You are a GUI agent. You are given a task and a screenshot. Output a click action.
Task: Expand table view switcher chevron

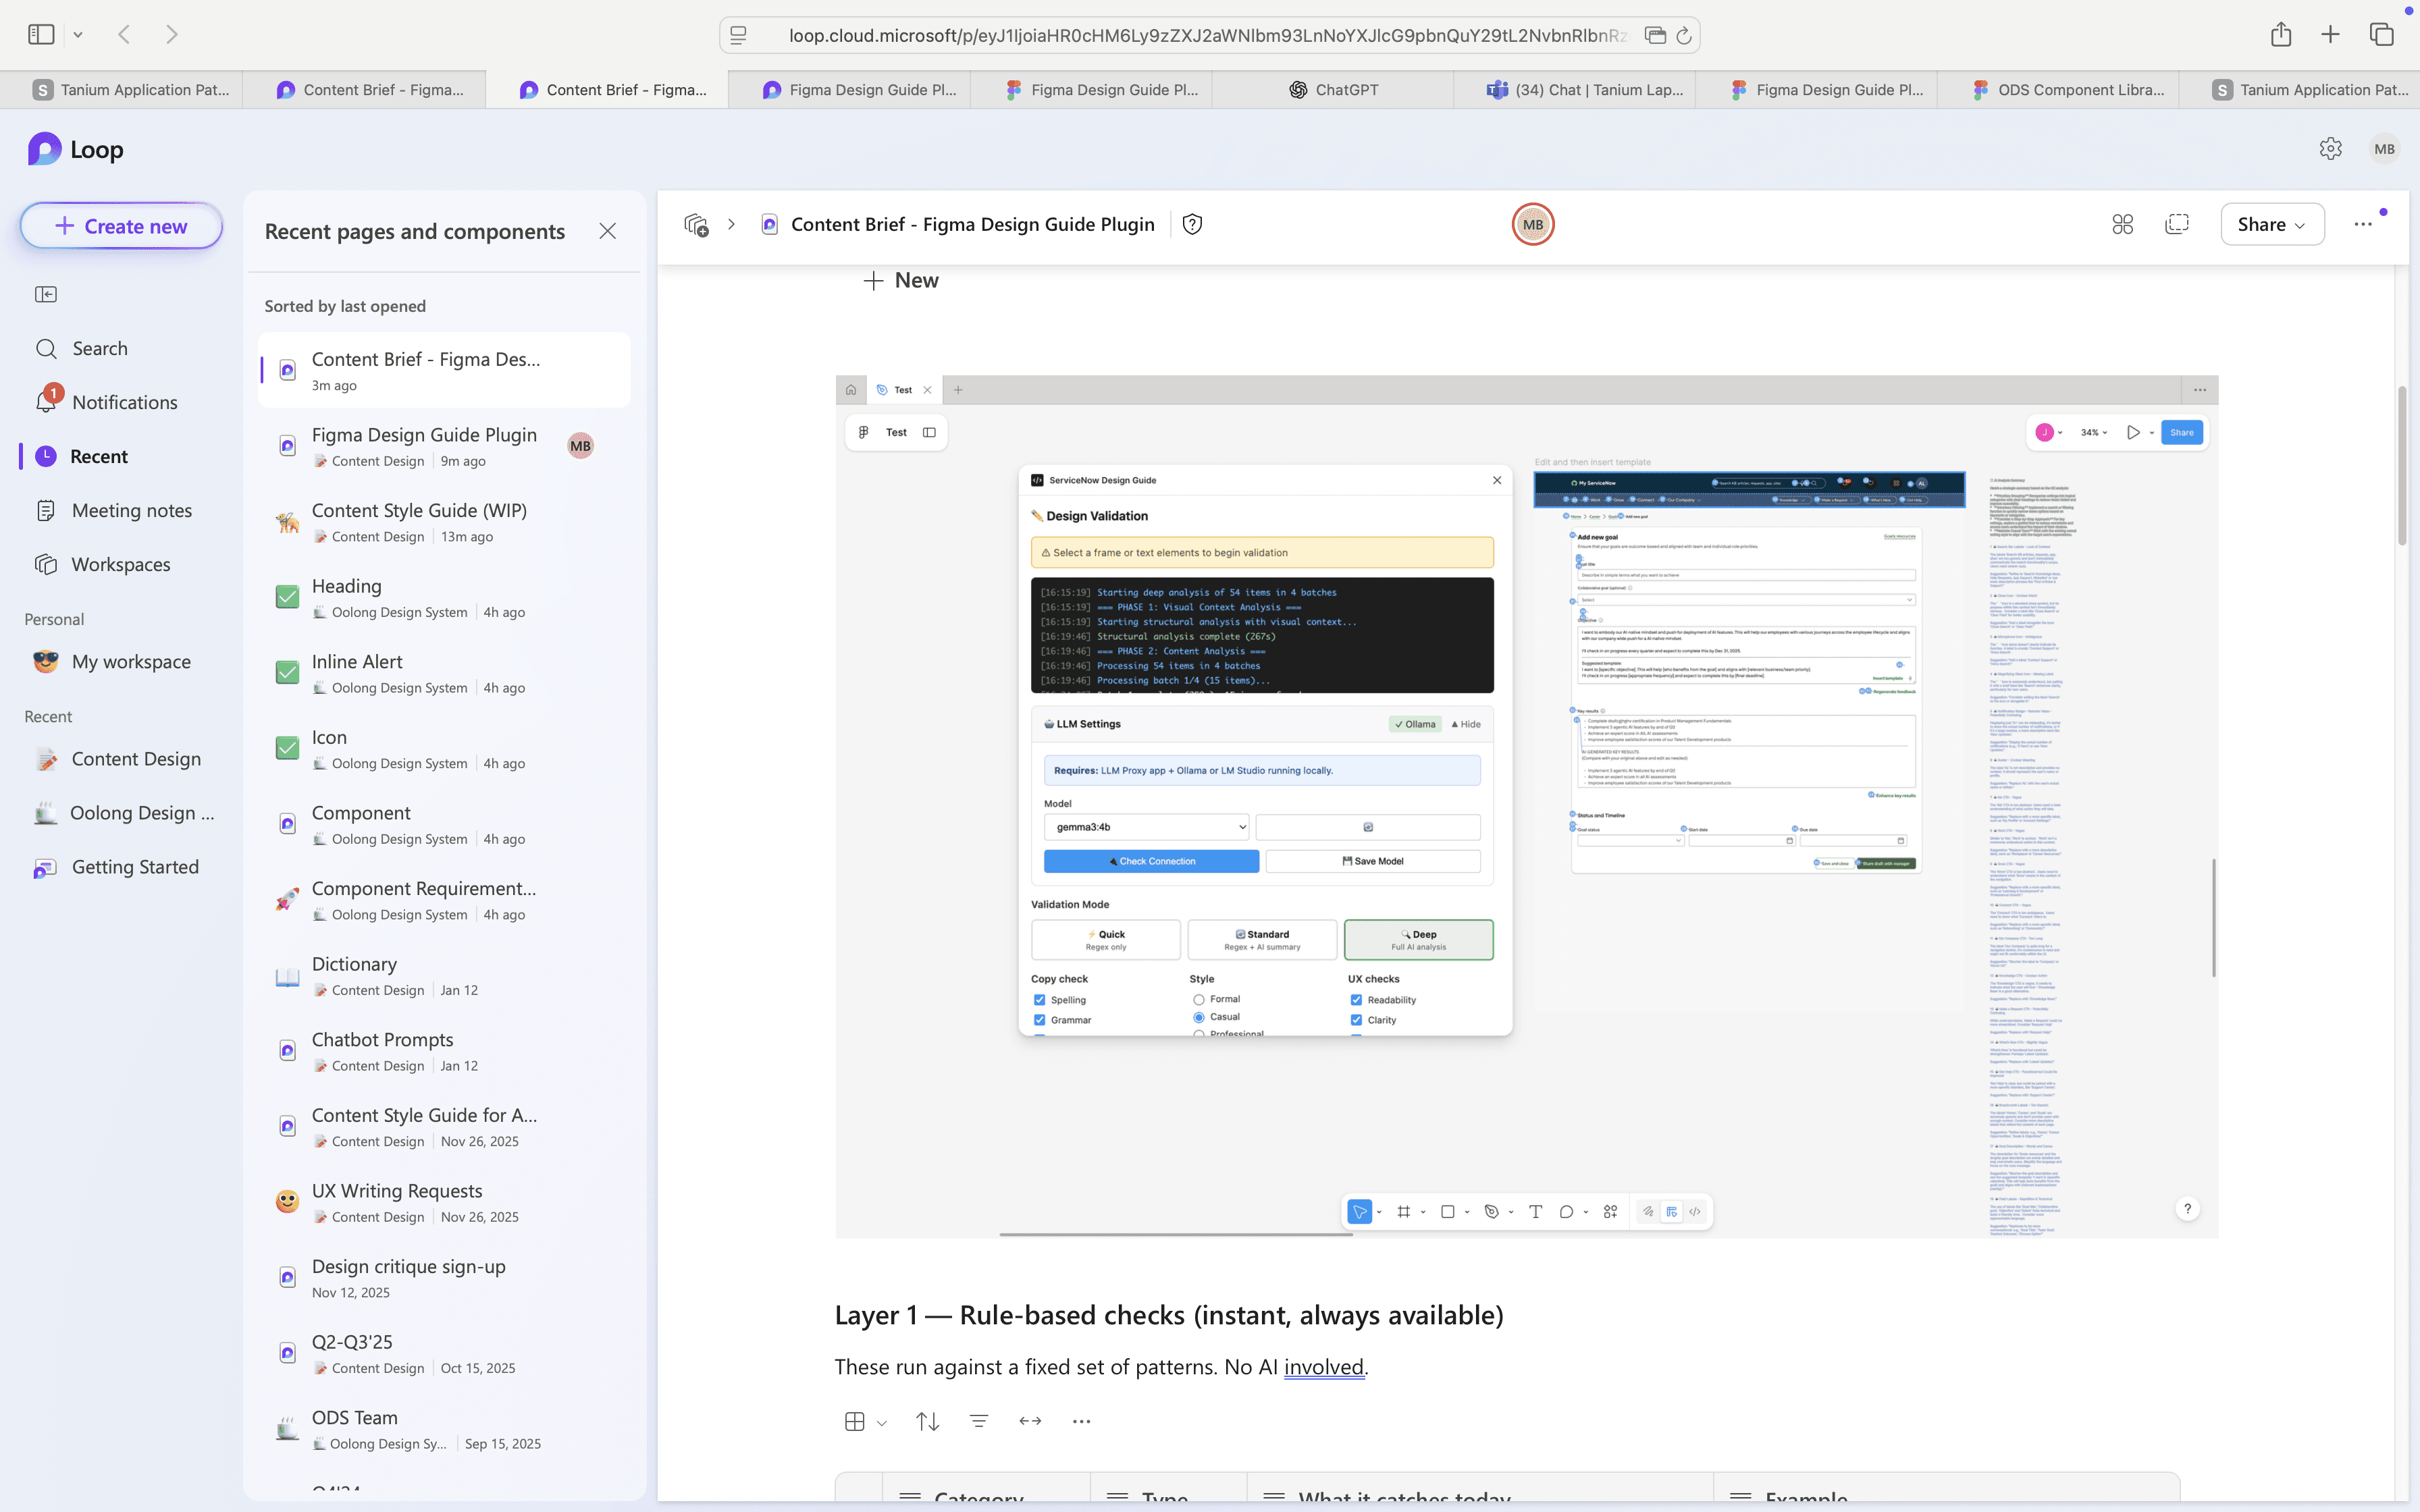click(x=882, y=1423)
